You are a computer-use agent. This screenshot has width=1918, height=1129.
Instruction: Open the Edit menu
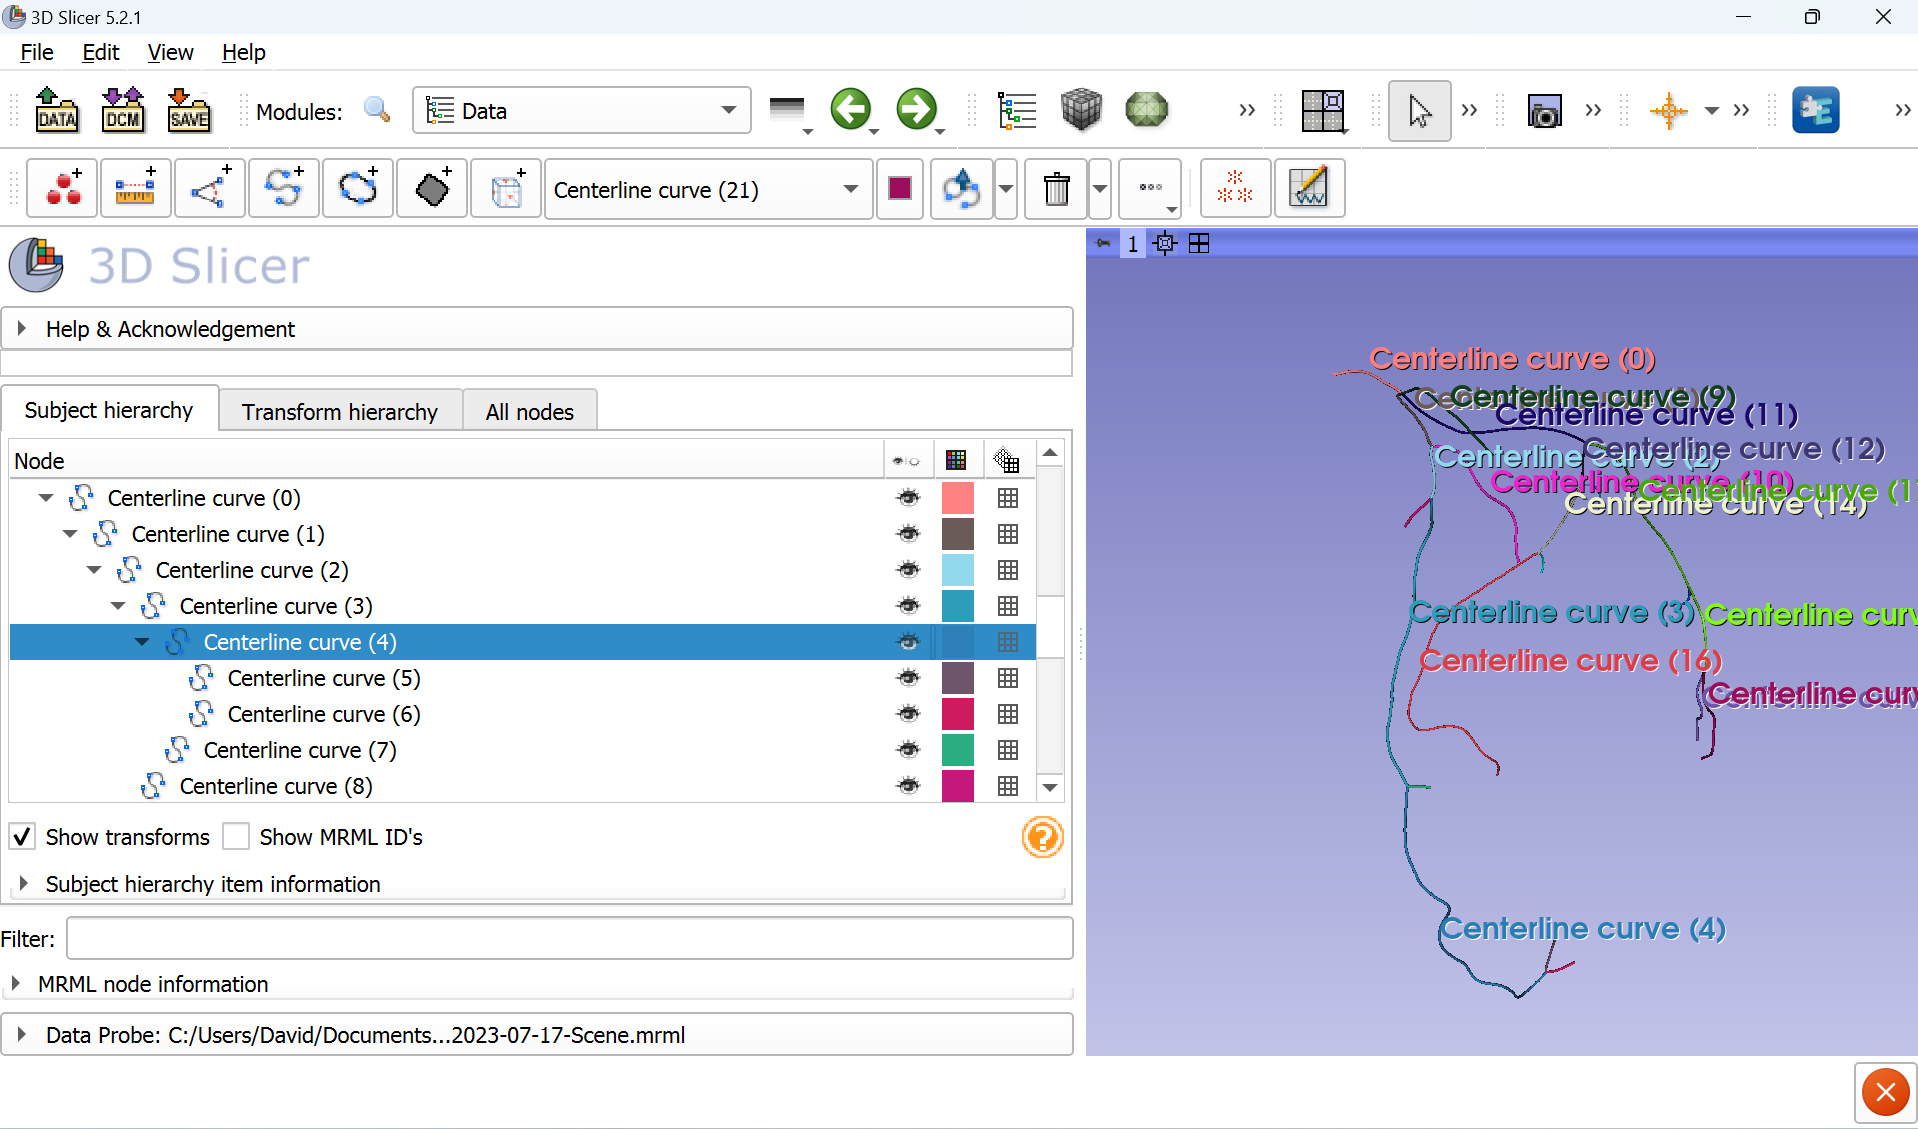coord(100,52)
